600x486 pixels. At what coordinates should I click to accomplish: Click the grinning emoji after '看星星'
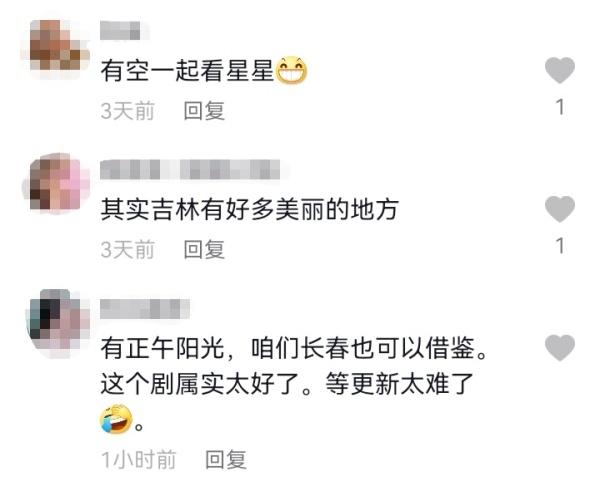click(x=292, y=70)
